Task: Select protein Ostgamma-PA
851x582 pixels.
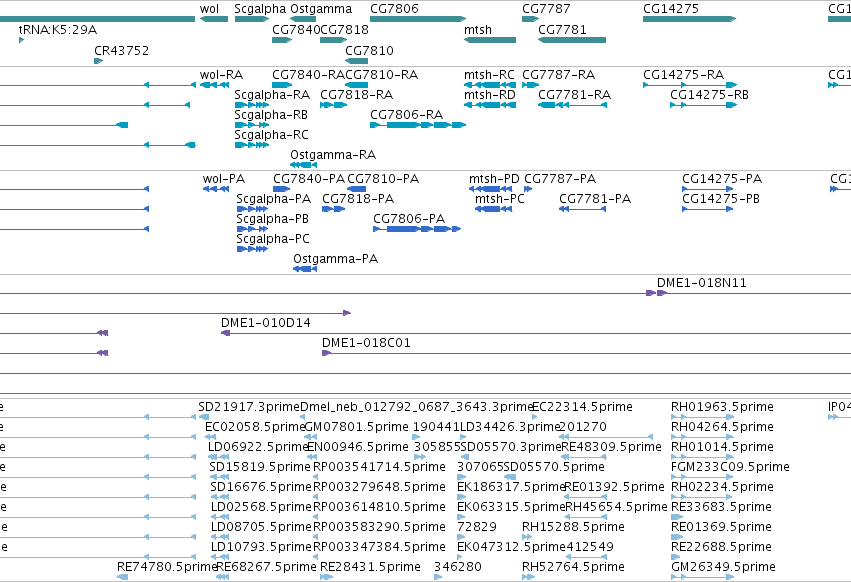Action: (x=305, y=269)
